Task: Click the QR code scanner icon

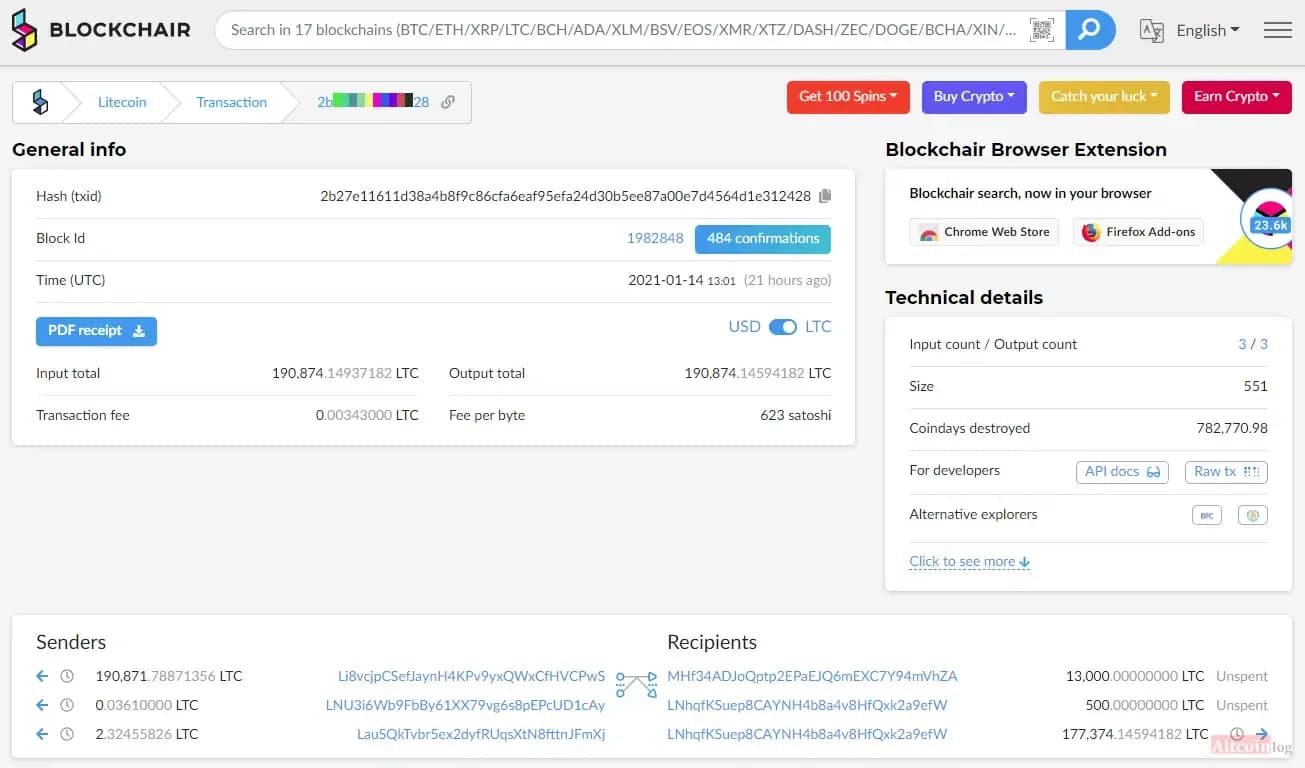Action: pos(1042,30)
